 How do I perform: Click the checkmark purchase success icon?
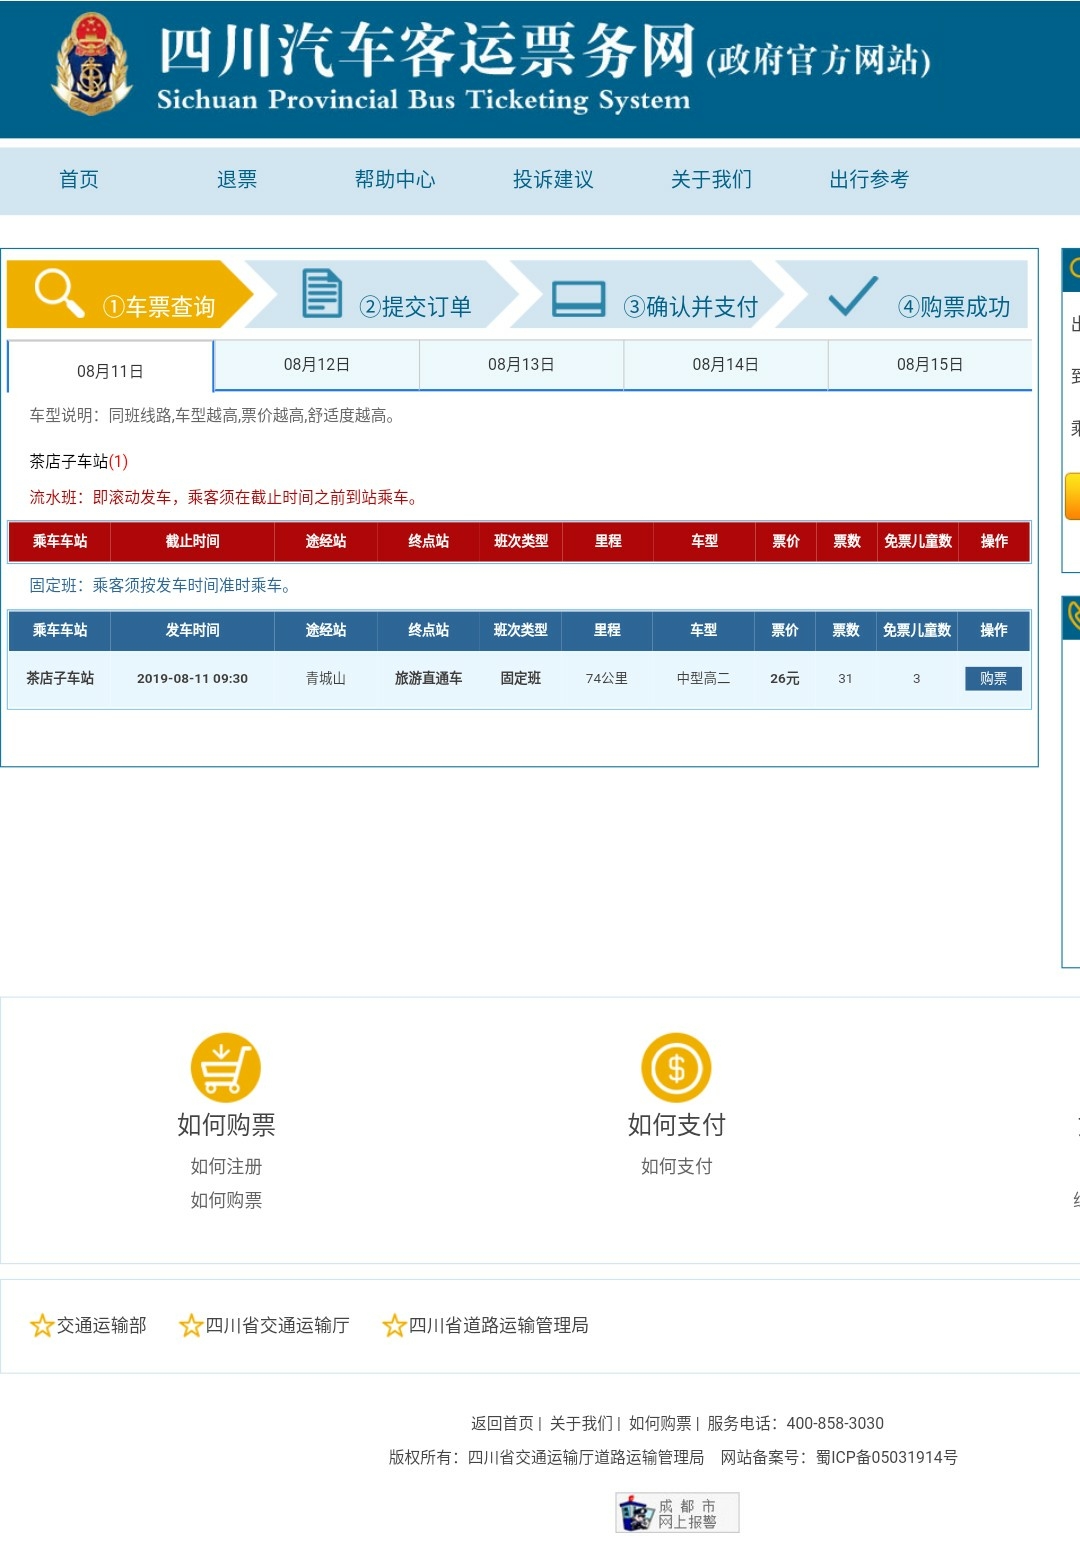[x=852, y=296]
